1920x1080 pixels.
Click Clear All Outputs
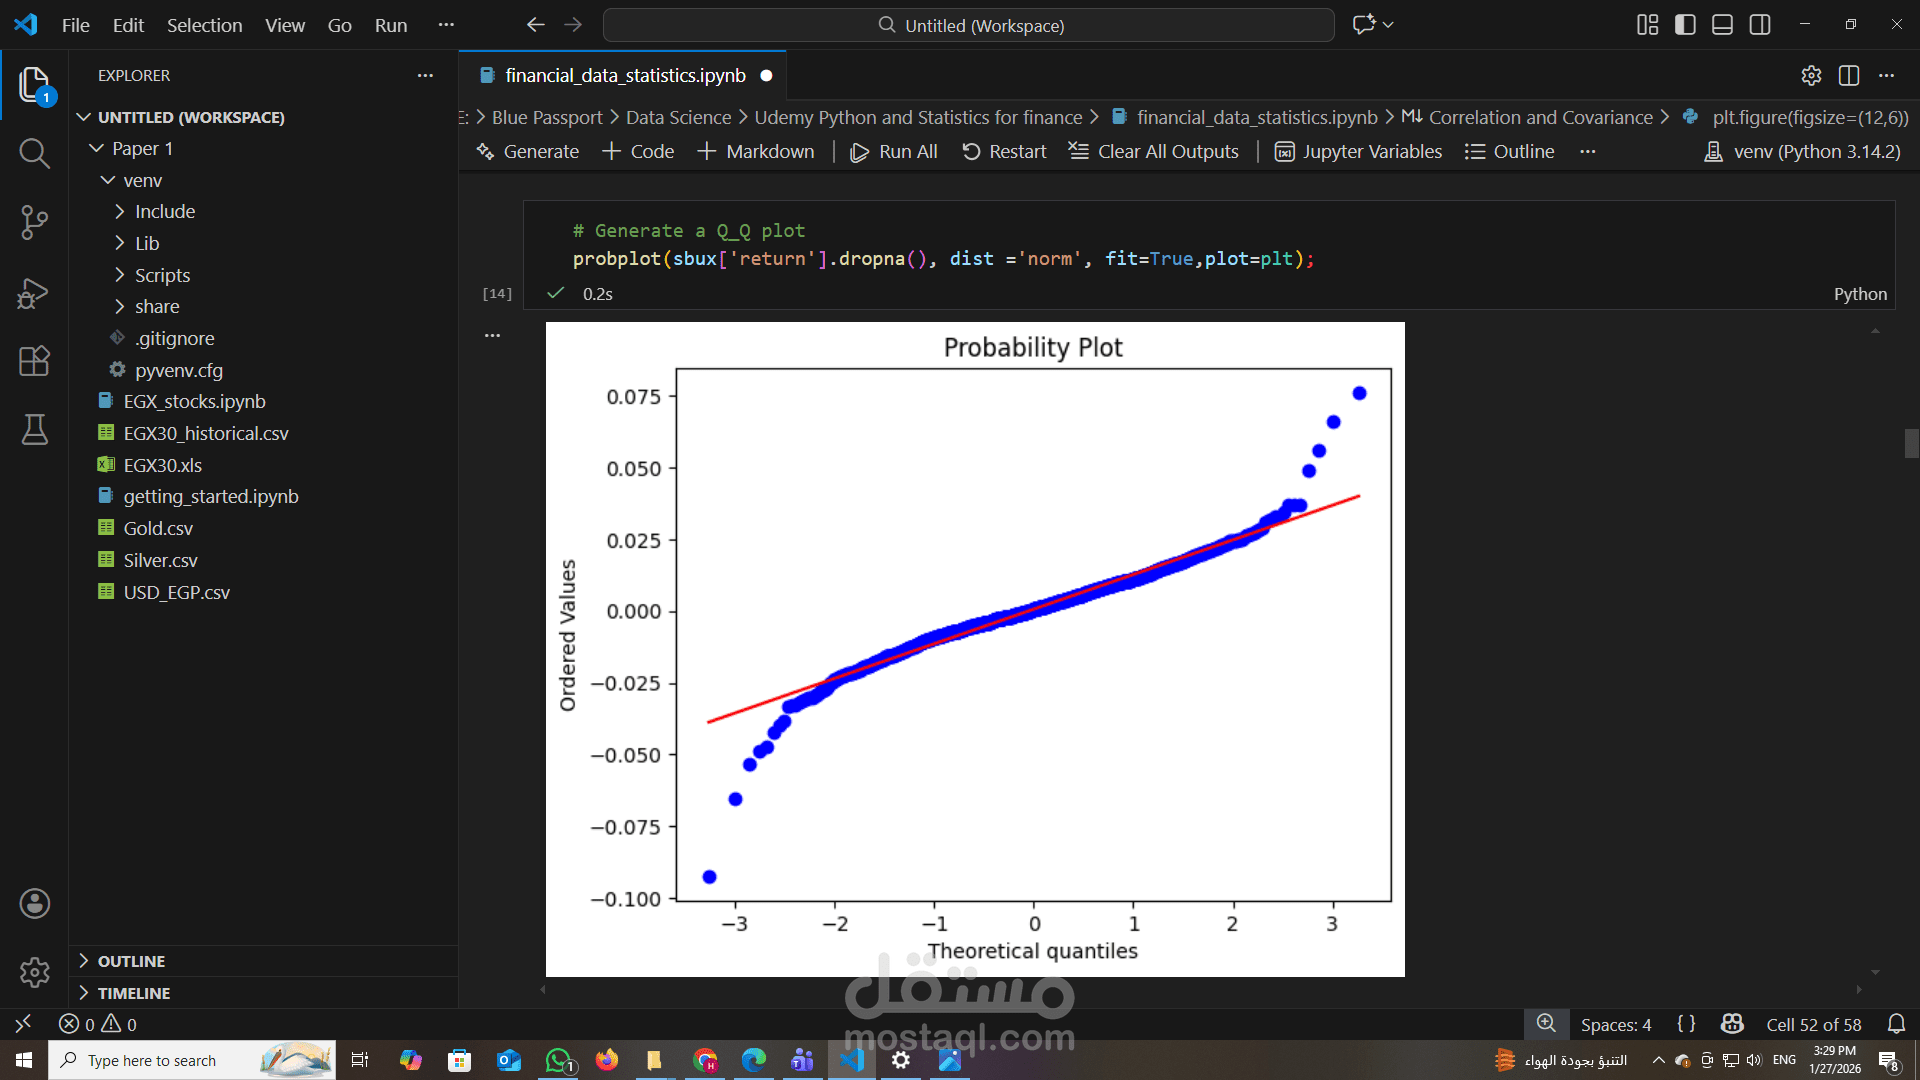coord(1154,152)
